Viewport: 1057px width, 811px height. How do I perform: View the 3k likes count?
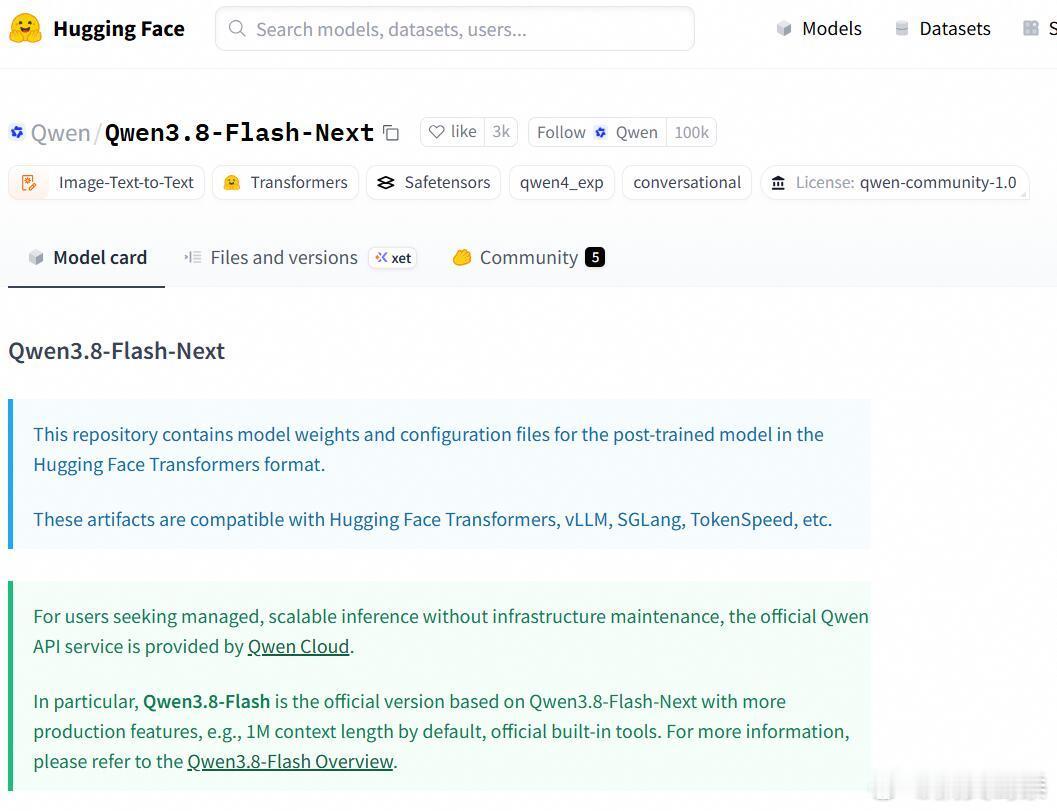click(x=501, y=131)
